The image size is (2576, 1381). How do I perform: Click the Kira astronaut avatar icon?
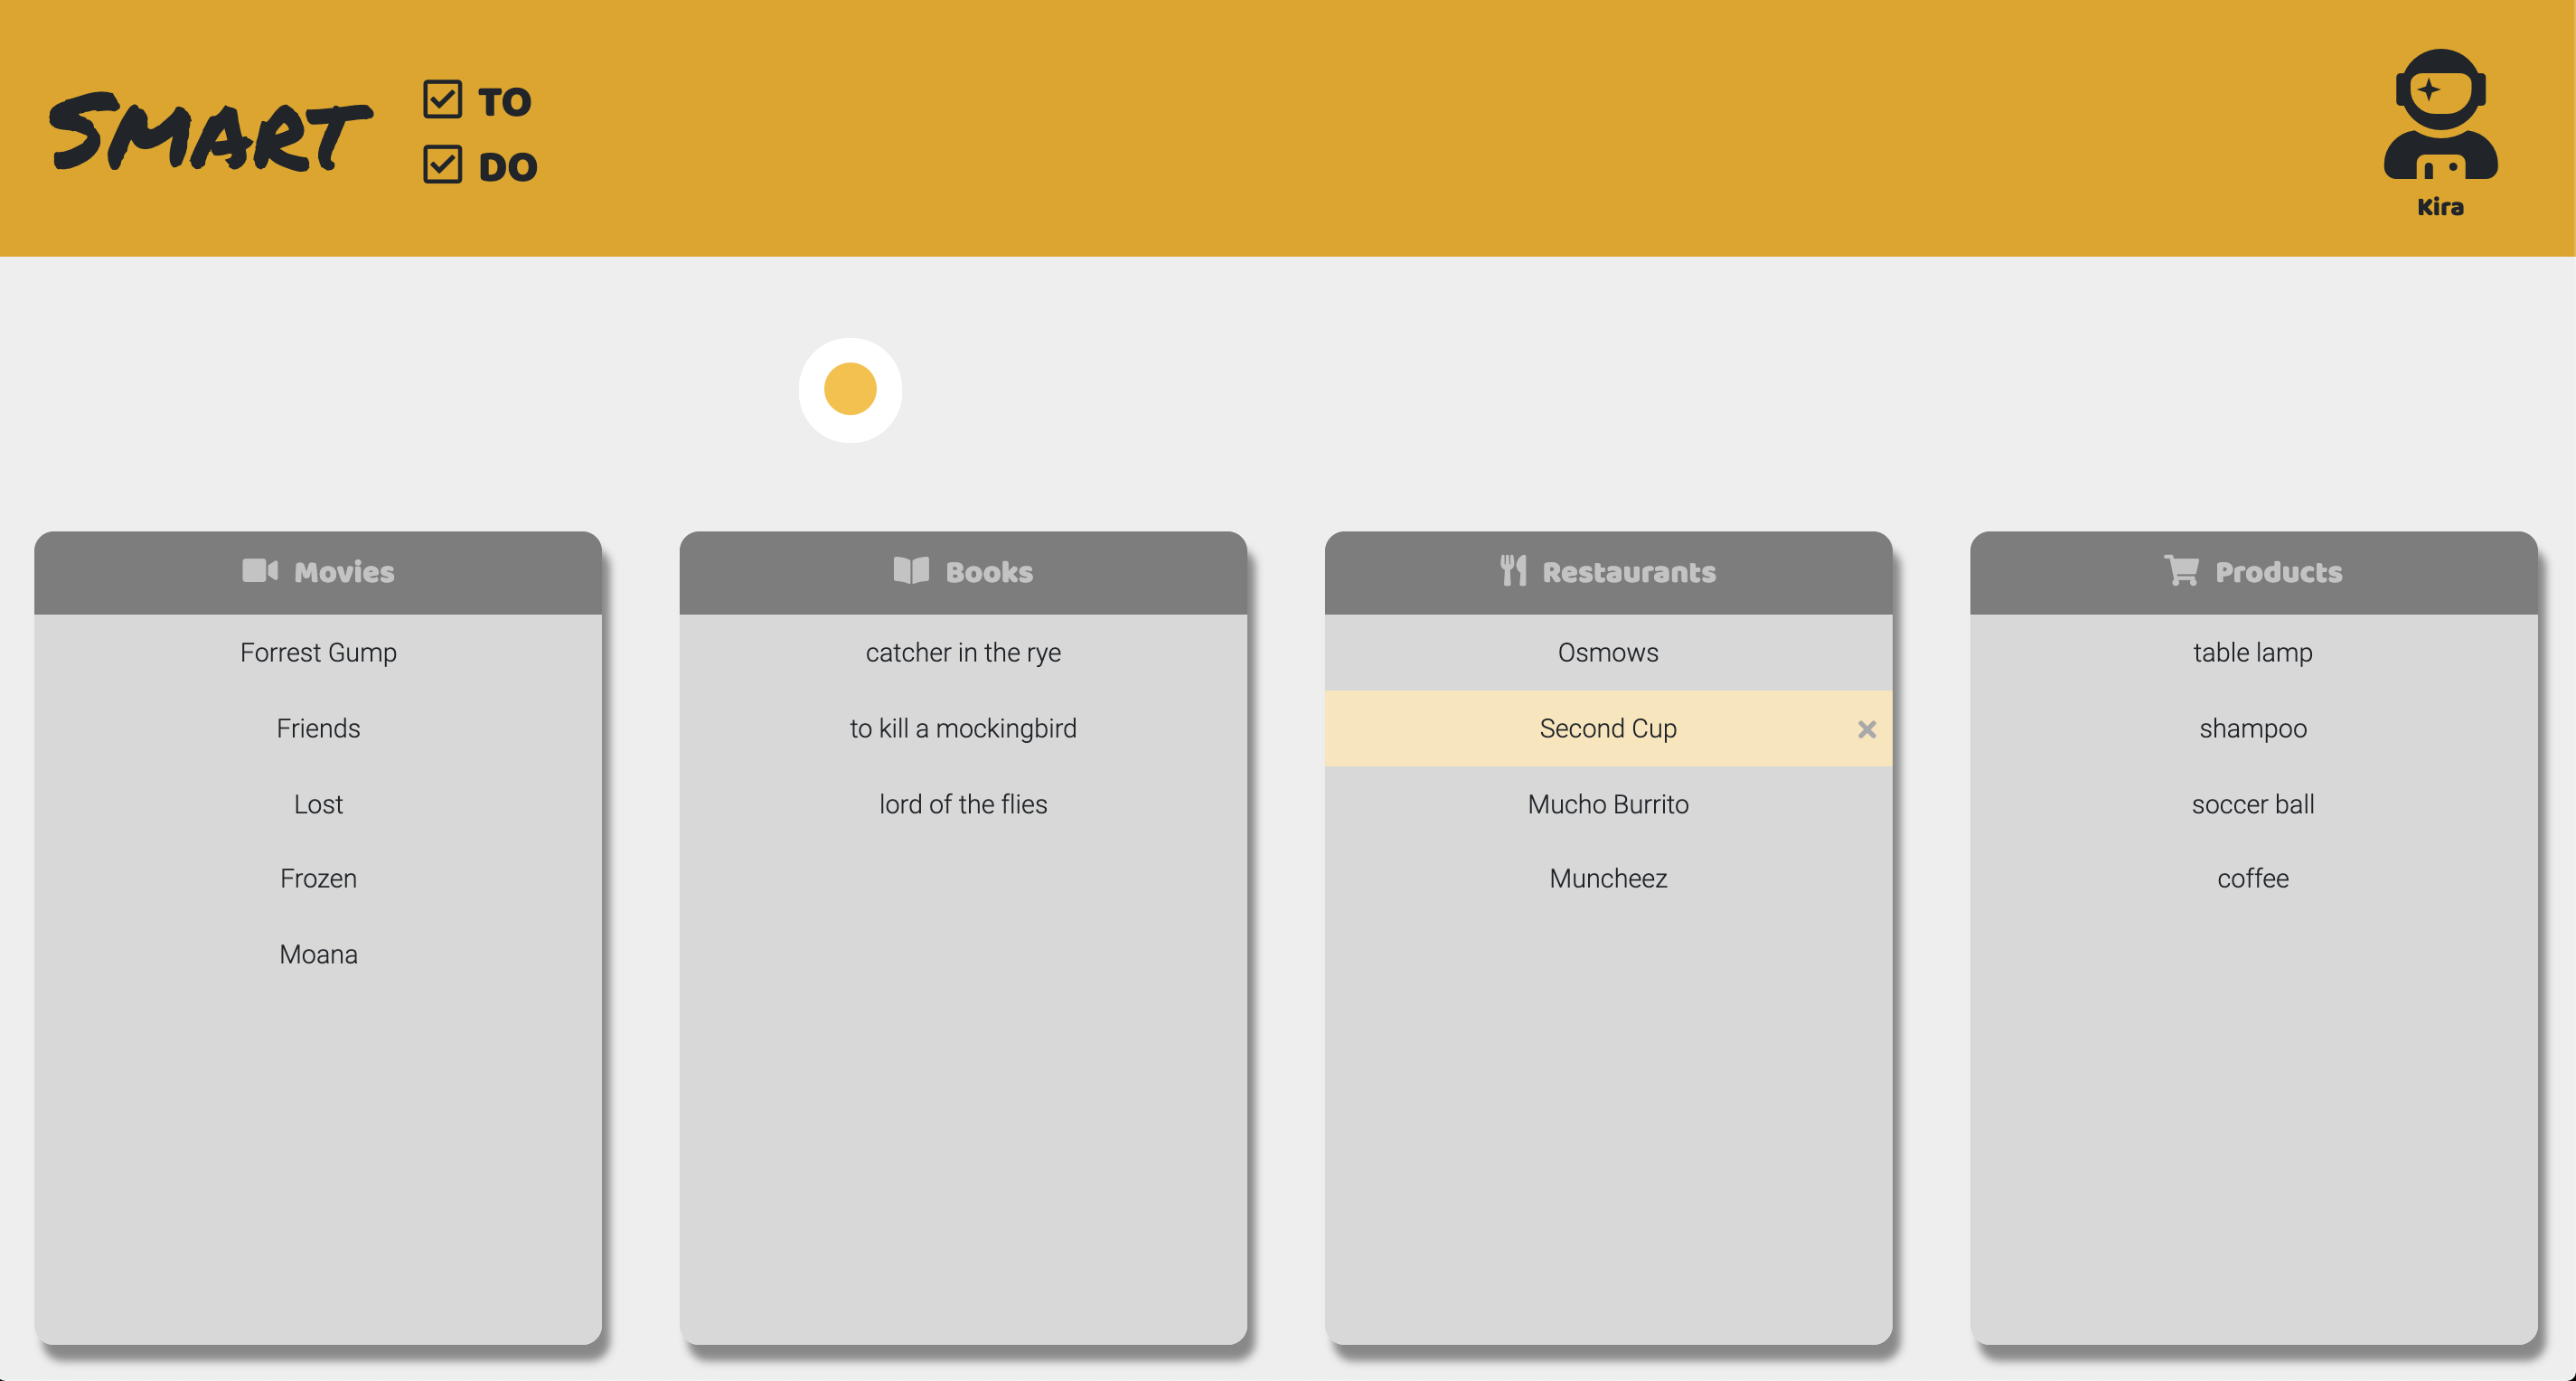(2440, 115)
